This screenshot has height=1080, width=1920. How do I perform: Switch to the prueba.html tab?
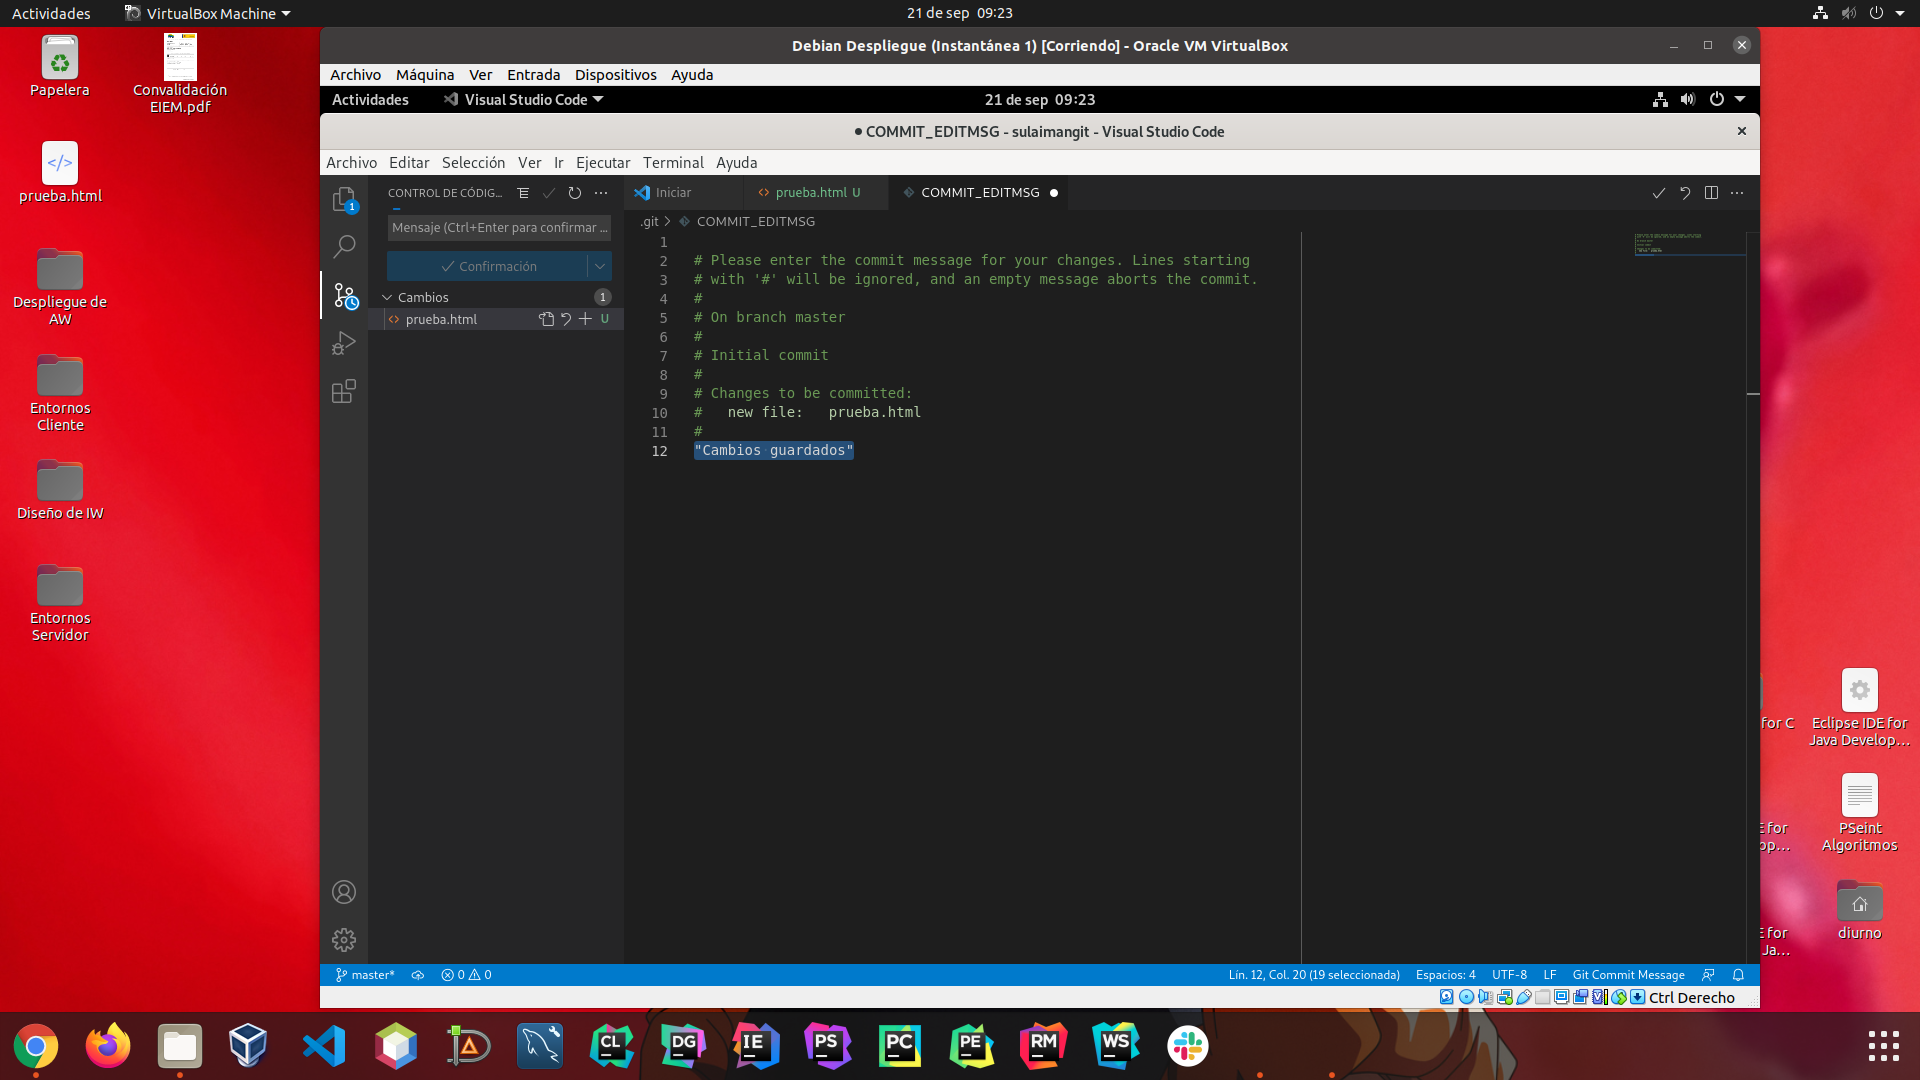(810, 193)
